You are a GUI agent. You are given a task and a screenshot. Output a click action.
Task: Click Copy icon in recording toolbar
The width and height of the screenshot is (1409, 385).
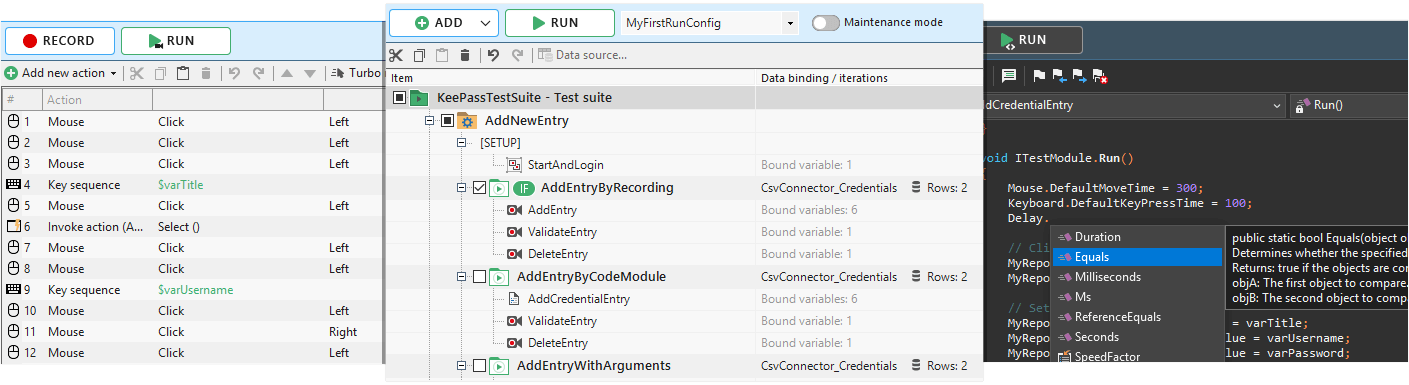point(160,73)
